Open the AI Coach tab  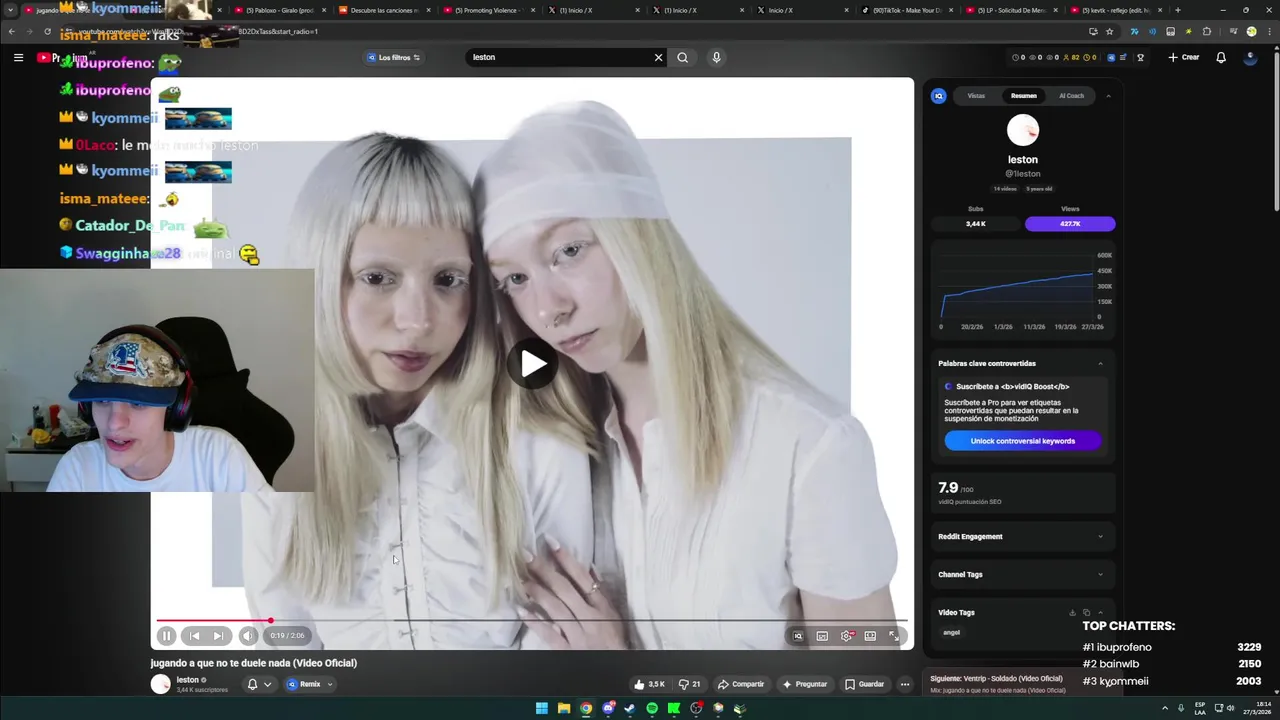(x=1071, y=96)
